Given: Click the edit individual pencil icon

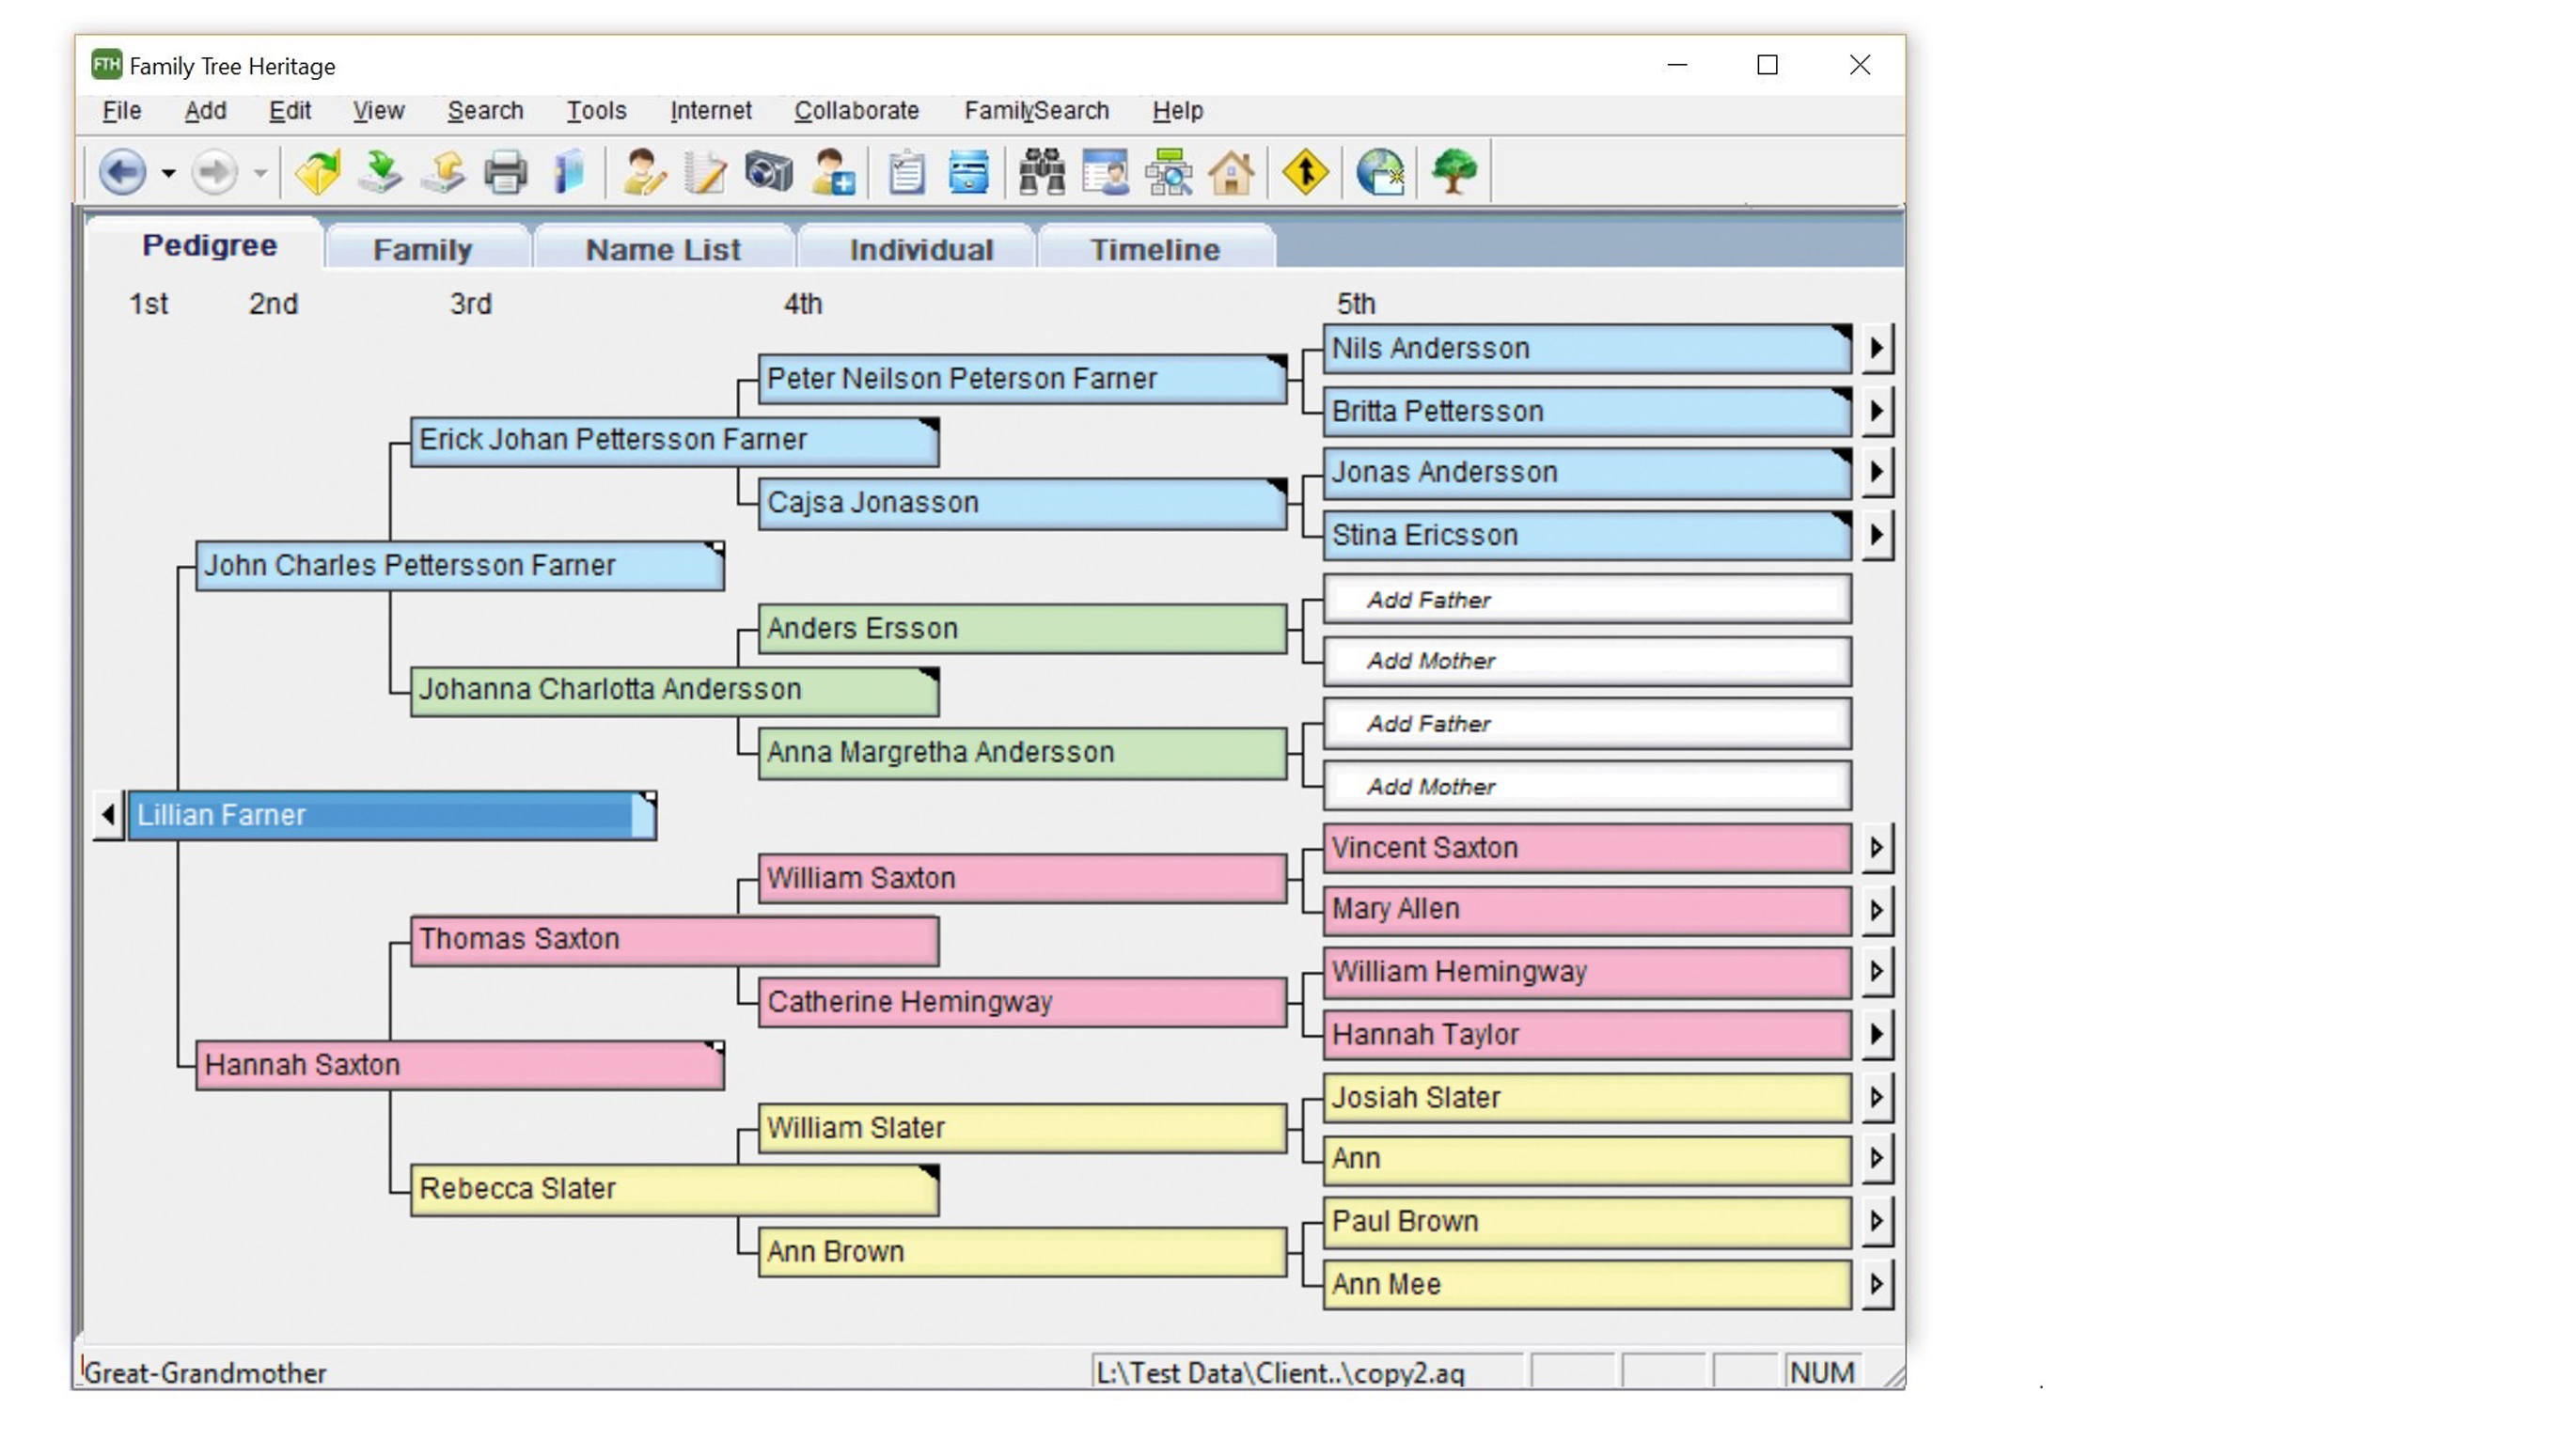Looking at the screenshot, I should pyautogui.click(x=643, y=172).
